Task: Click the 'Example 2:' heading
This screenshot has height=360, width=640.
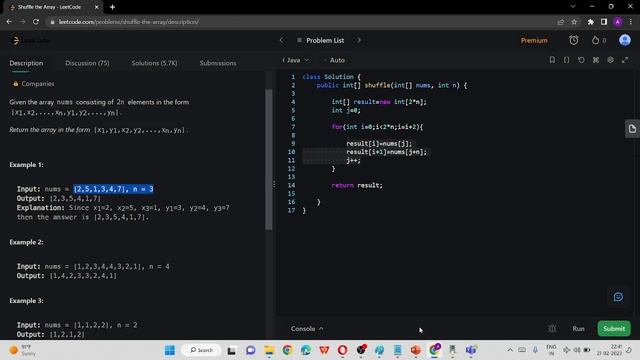Action: click(26, 242)
